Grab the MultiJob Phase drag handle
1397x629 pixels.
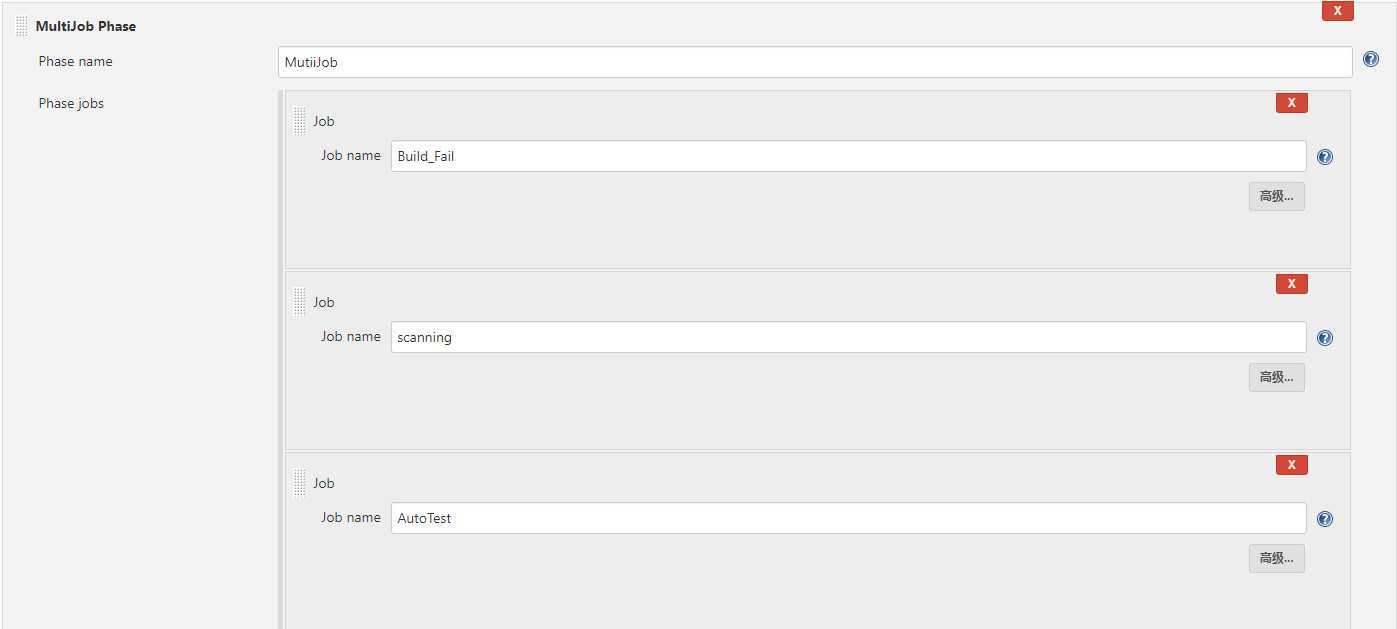[22, 26]
